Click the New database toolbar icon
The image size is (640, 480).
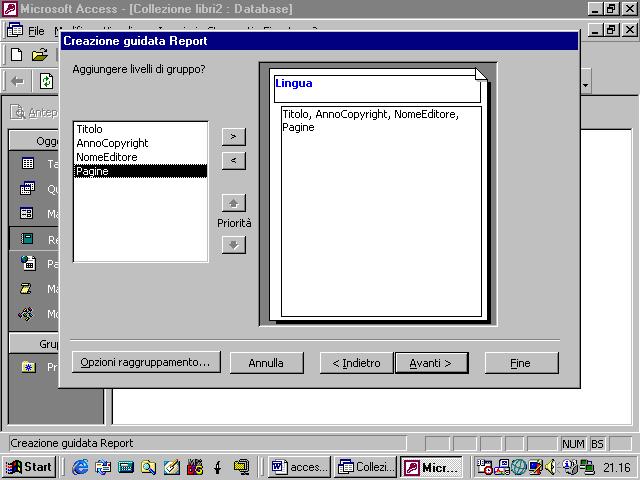tap(16, 54)
